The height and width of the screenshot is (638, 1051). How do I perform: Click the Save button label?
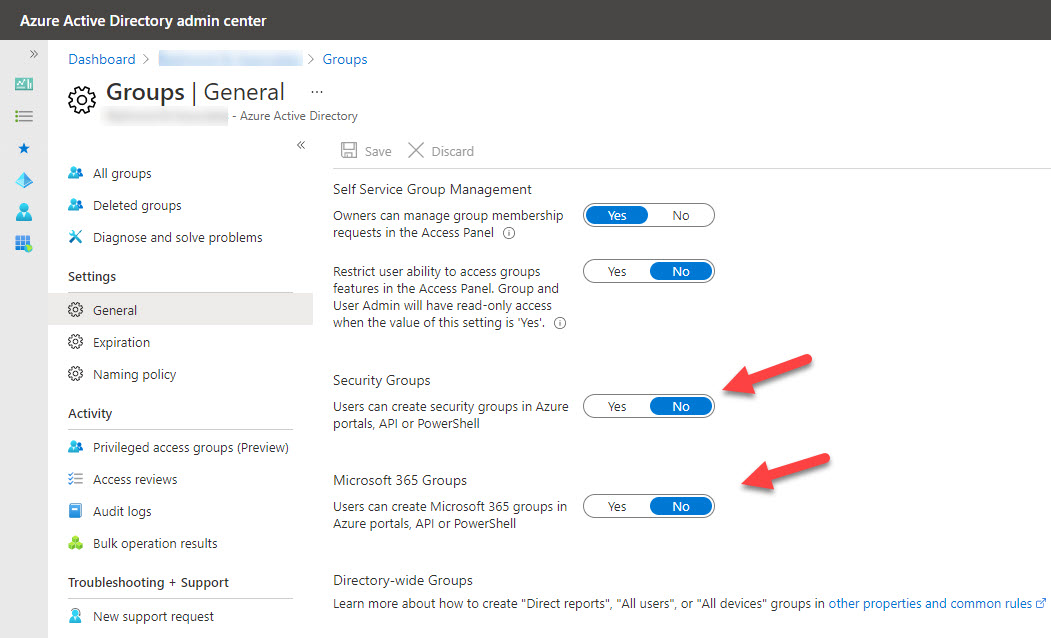378,151
